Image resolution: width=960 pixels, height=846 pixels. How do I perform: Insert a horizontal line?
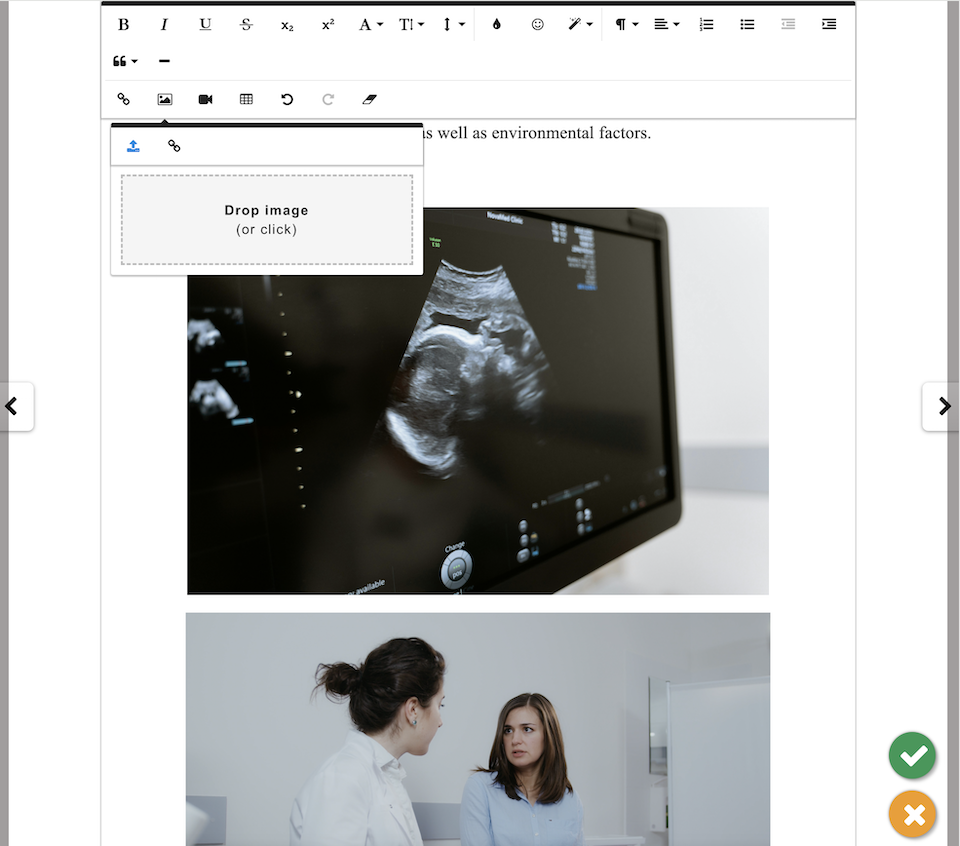tap(164, 61)
